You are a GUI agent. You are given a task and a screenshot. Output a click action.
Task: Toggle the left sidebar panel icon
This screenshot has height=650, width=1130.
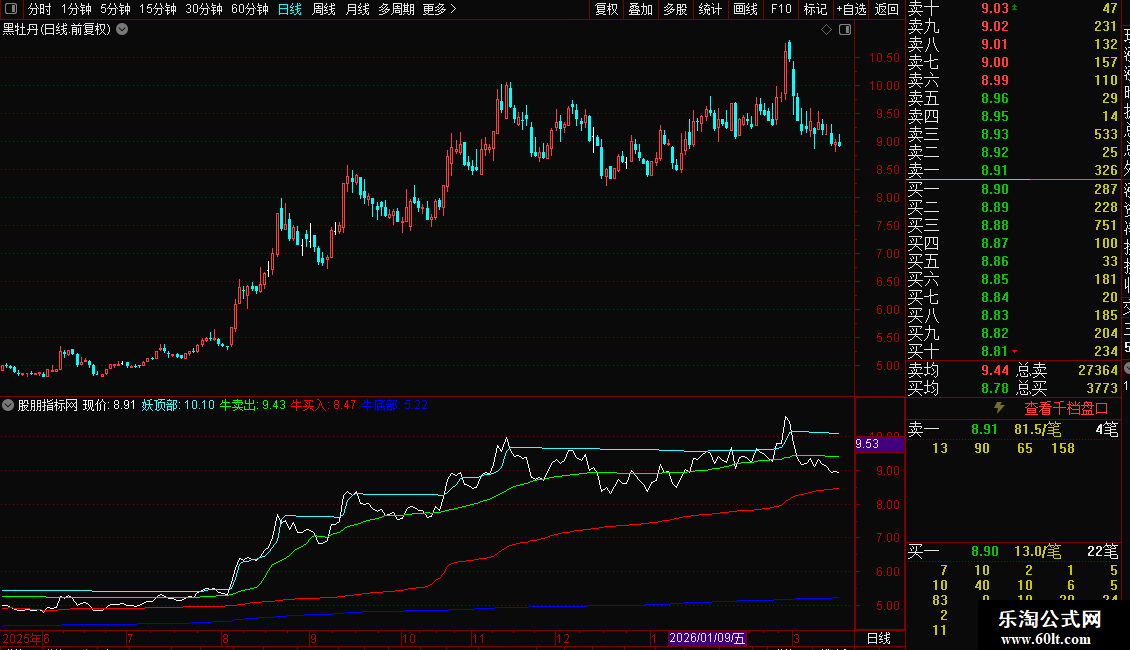coord(11,9)
